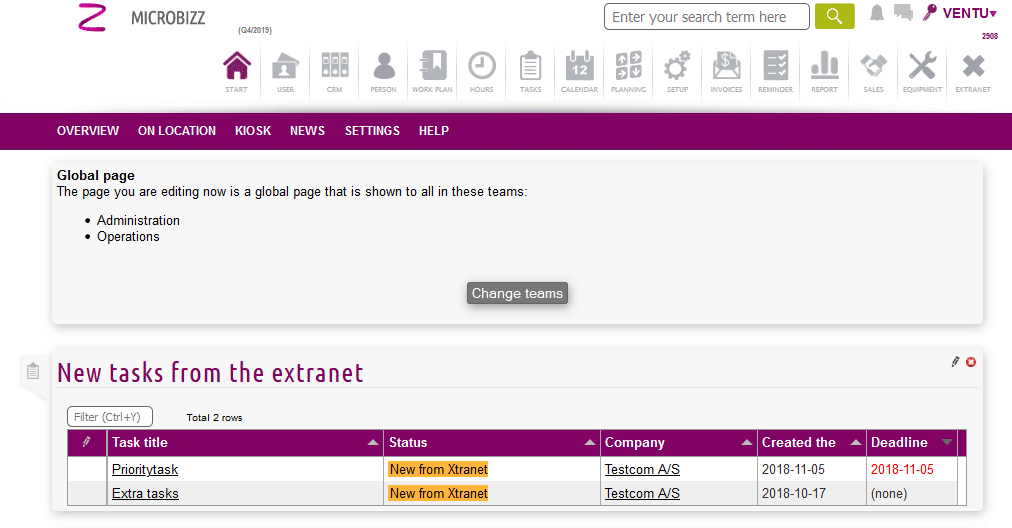Image resolution: width=1012 pixels, height=528 pixels.
Task: Click the notification bell icon
Action: coord(877,13)
